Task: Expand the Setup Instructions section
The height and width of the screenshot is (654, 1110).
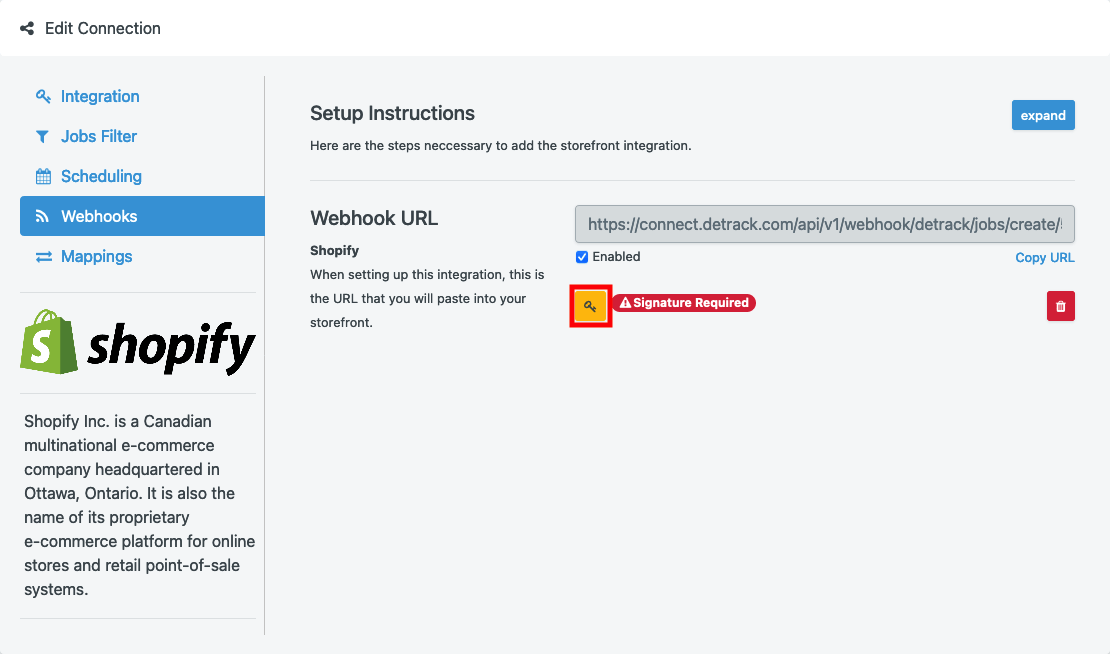Action: click(1042, 115)
